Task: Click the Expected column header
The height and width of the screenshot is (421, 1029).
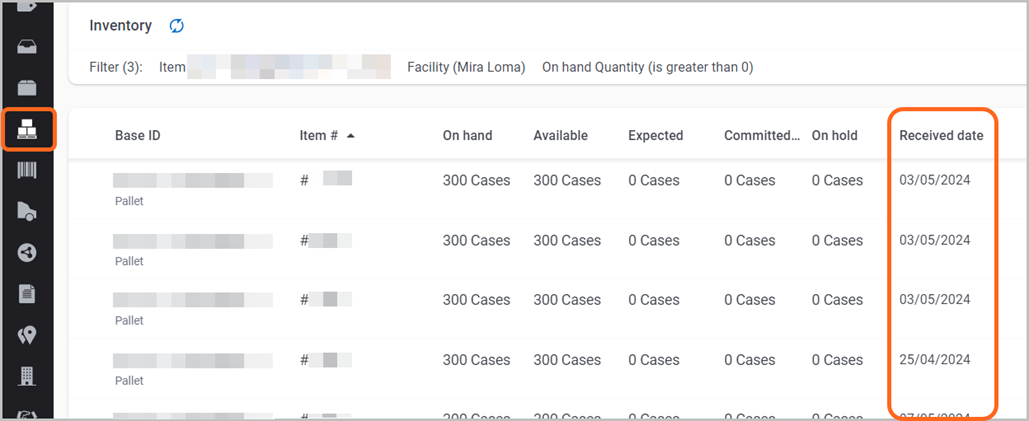Action: 655,136
